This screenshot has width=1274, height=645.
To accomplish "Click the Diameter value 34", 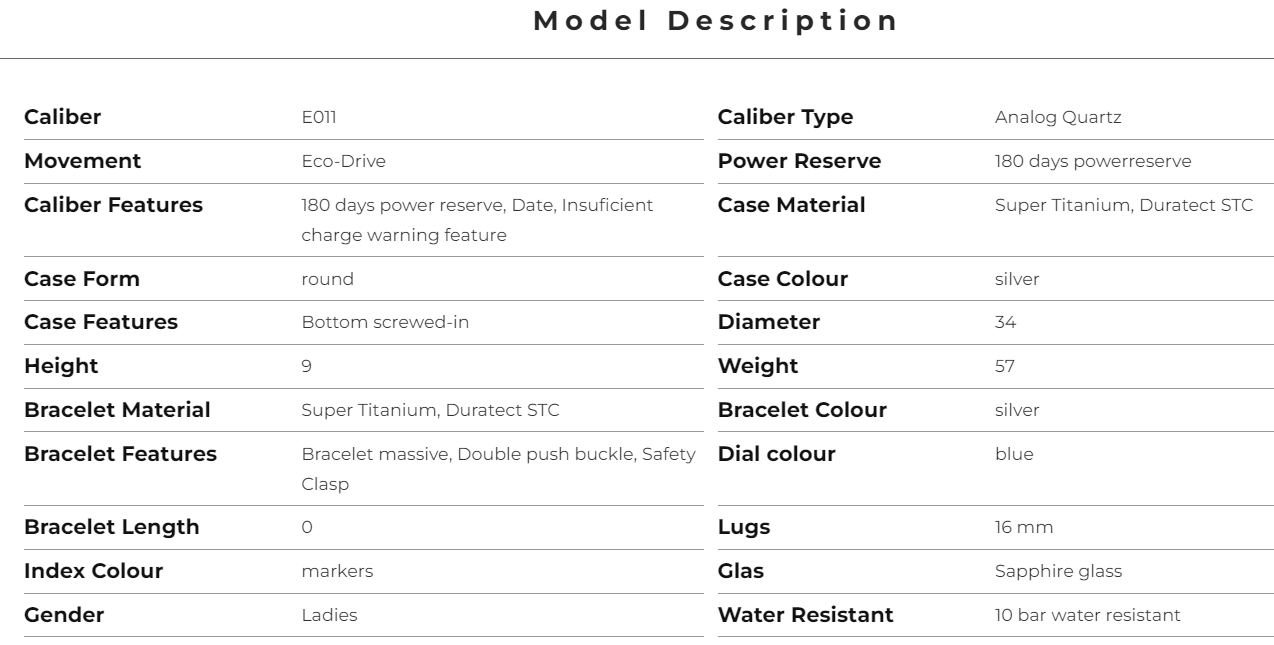I will 1006,323.
